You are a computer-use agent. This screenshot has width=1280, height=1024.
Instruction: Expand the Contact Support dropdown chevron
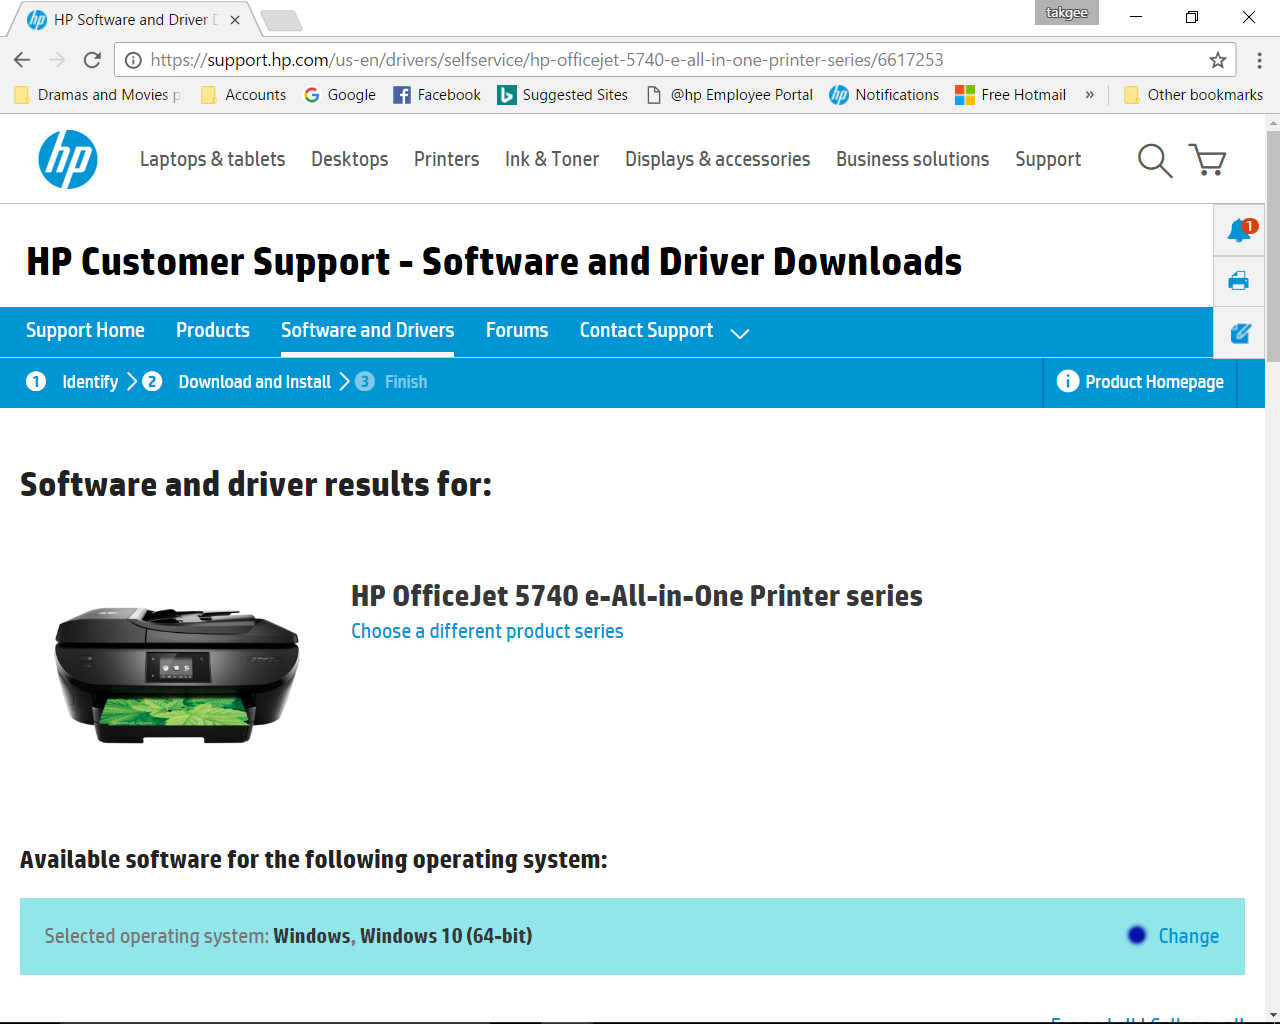tap(740, 333)
